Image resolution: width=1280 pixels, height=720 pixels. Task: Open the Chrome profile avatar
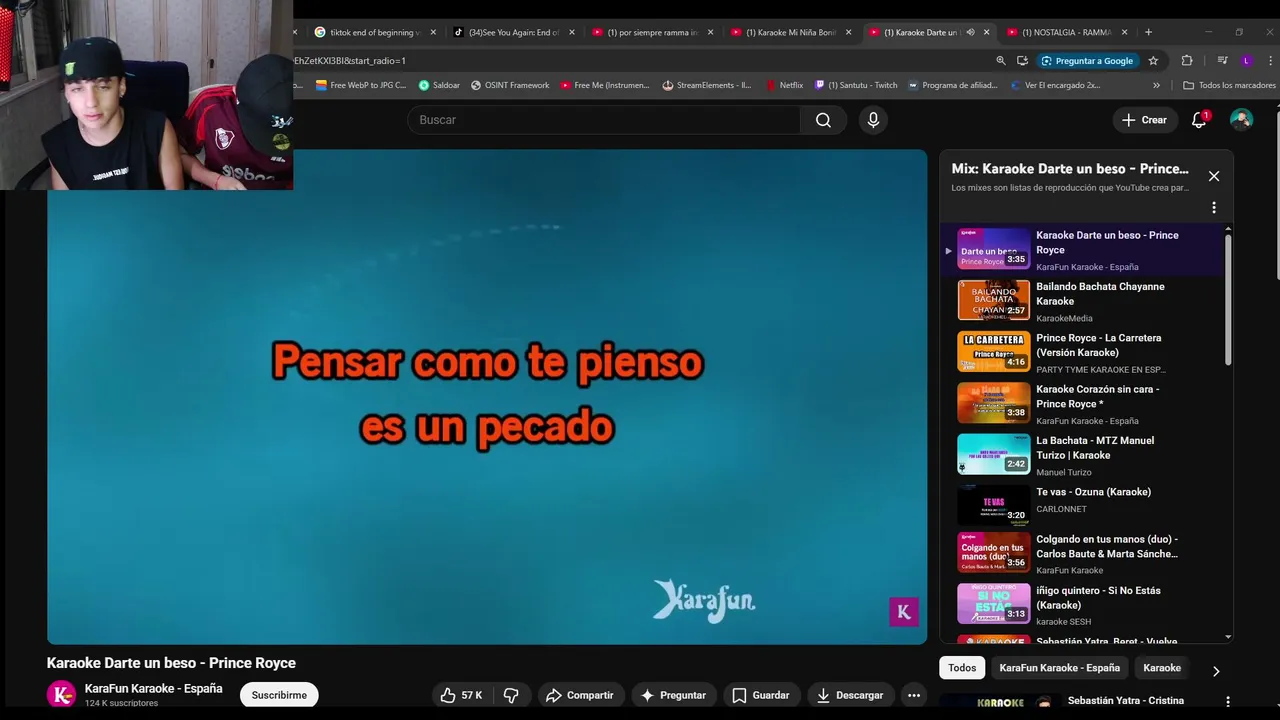[1246, 61]
